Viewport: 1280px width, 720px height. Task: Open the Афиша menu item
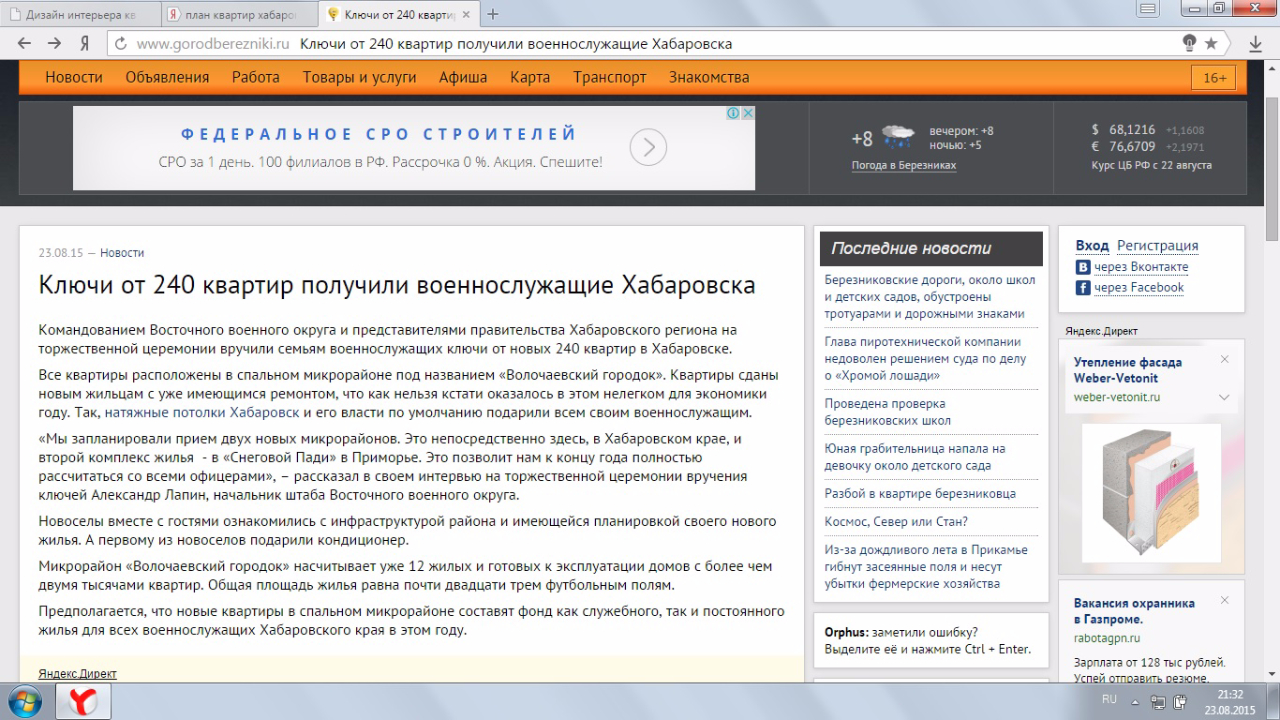pyautogui.click(x=463, y=77)
